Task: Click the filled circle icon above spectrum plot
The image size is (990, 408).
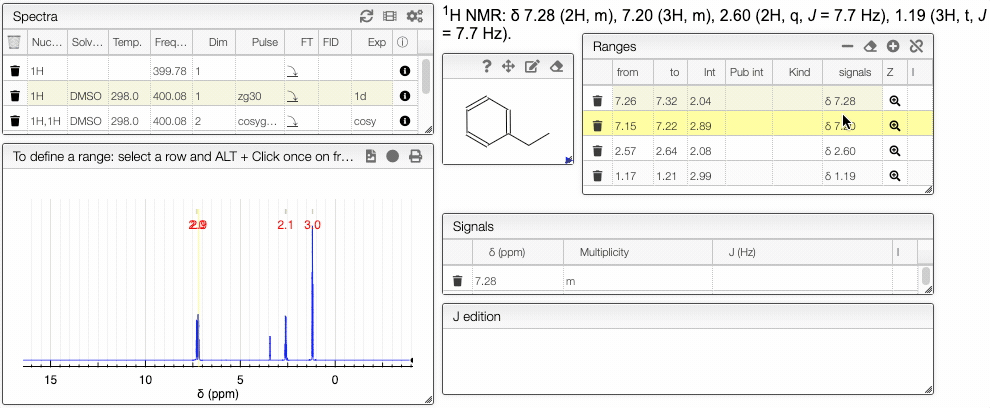Action: (x=393, y=156)
